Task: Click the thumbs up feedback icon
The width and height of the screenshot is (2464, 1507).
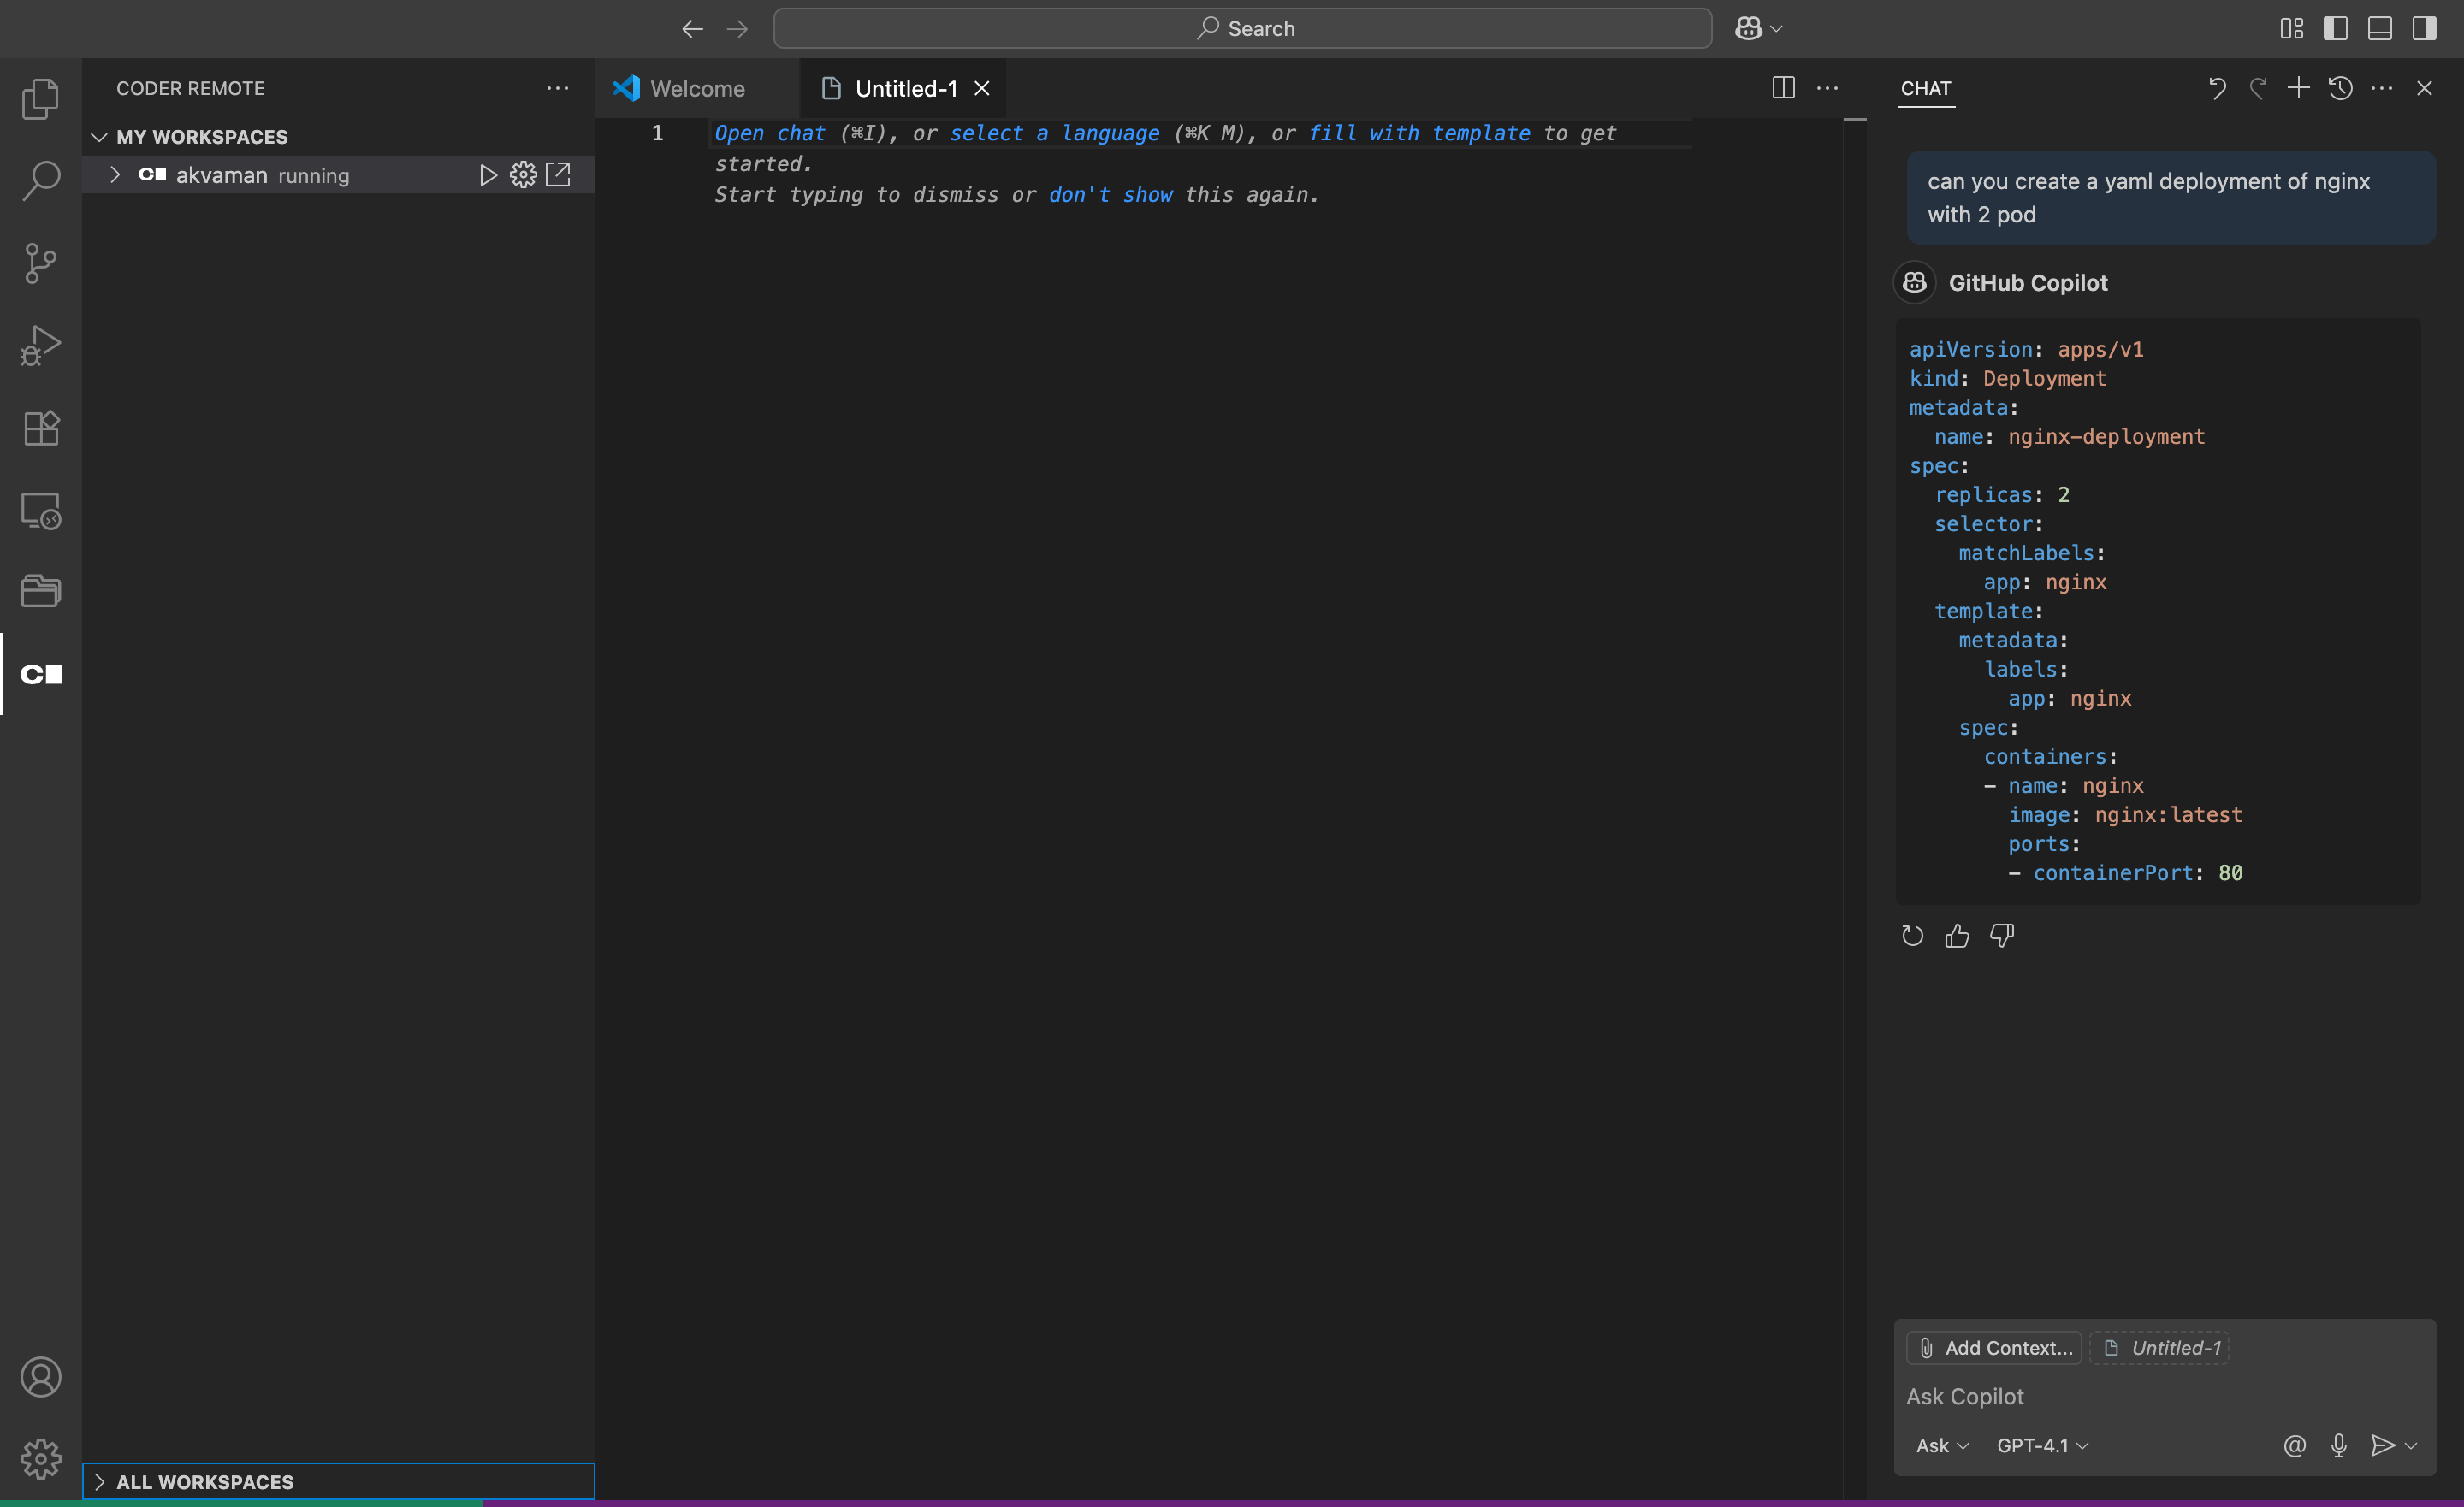Action: 1957,936
